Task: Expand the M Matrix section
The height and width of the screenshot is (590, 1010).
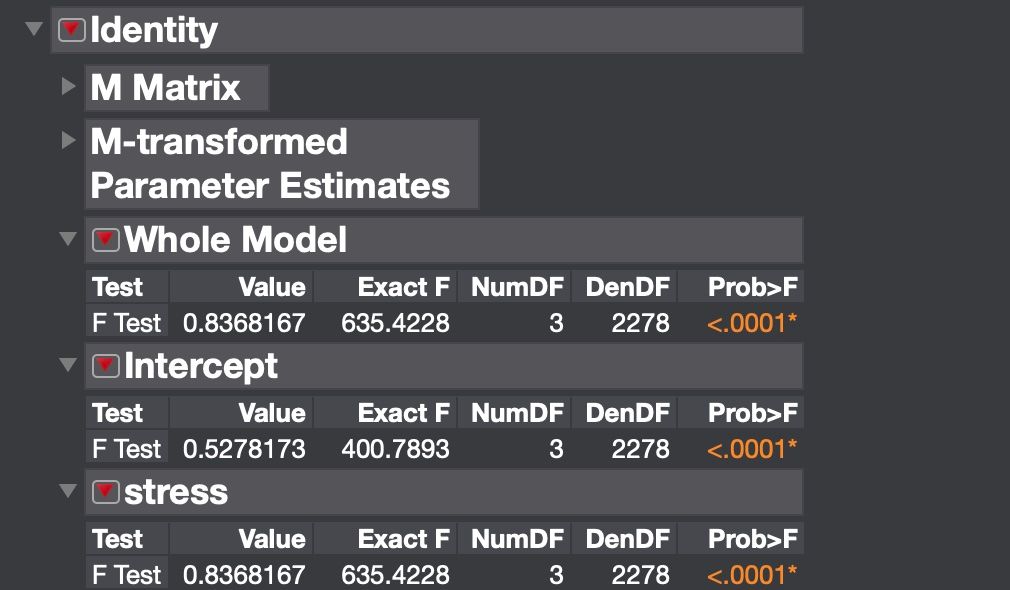Action: click(x=68, y=87)
